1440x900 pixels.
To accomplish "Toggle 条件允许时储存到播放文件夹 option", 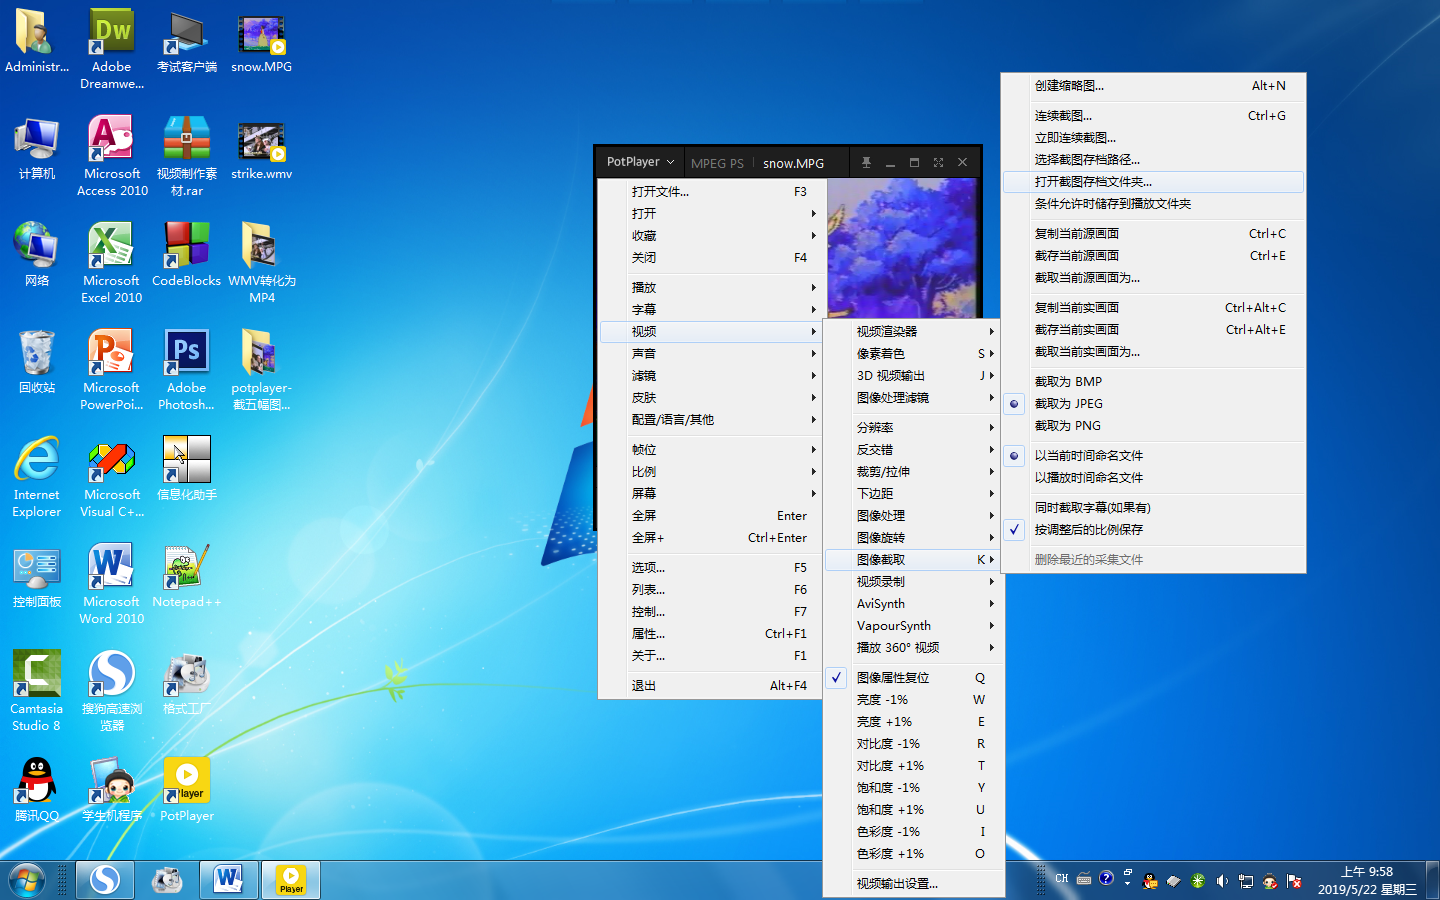I will click(x=1154, y=204).
